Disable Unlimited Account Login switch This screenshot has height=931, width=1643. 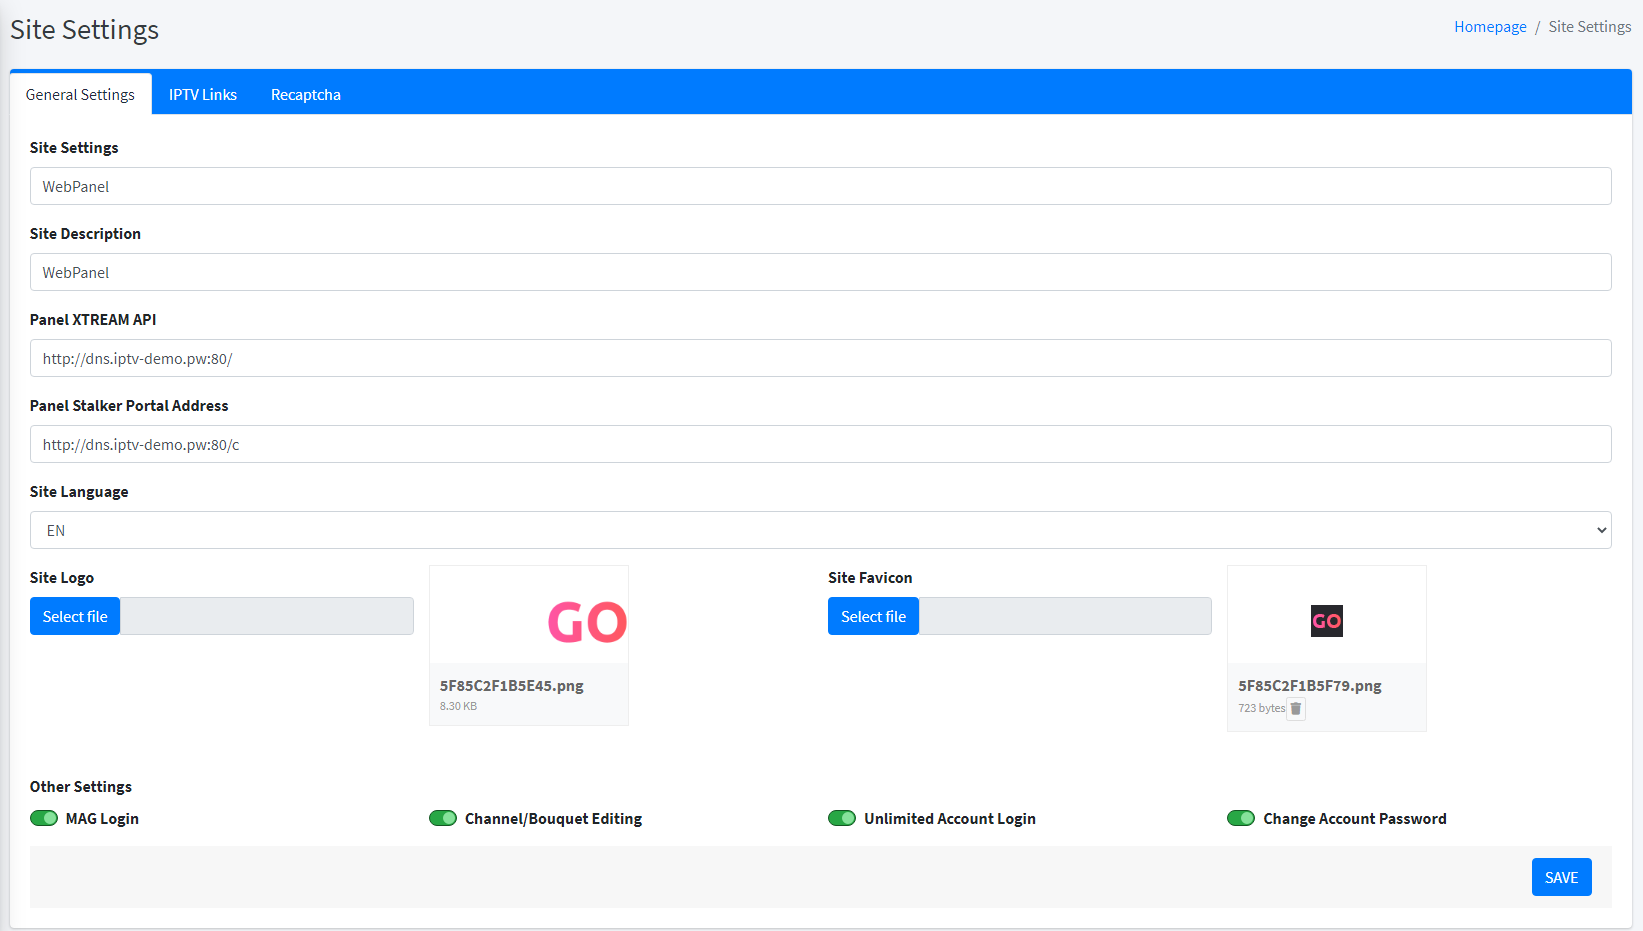pyautogui.click(x=842, y=818)
